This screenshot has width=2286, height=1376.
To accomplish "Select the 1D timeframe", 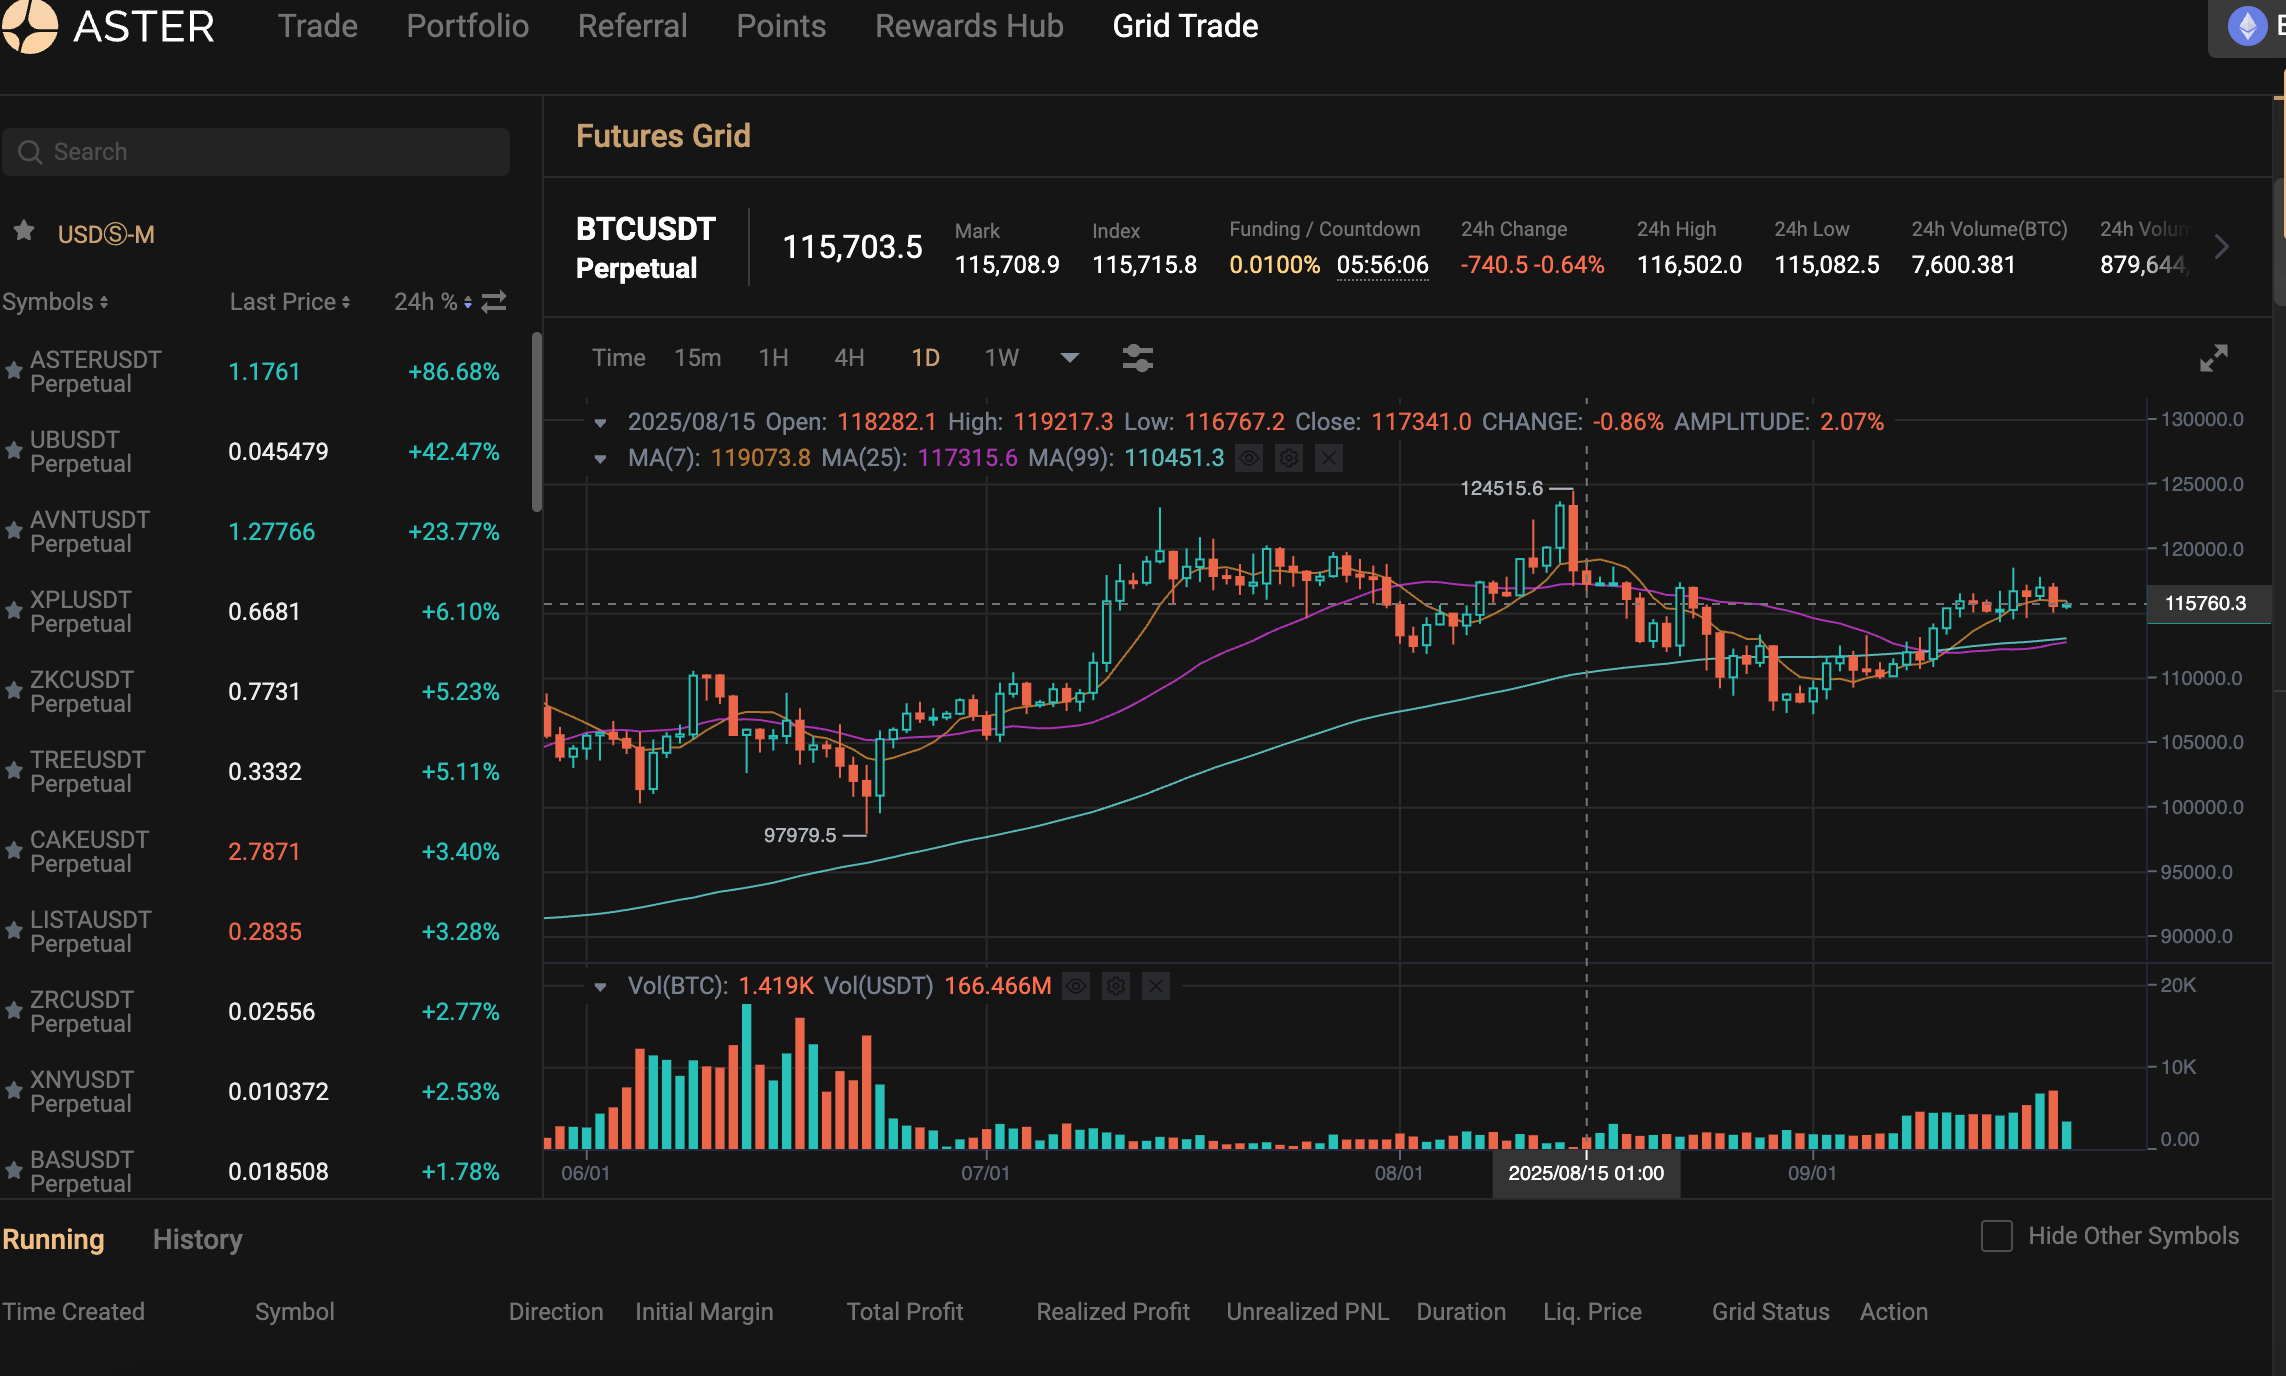I will click(925, 358).
